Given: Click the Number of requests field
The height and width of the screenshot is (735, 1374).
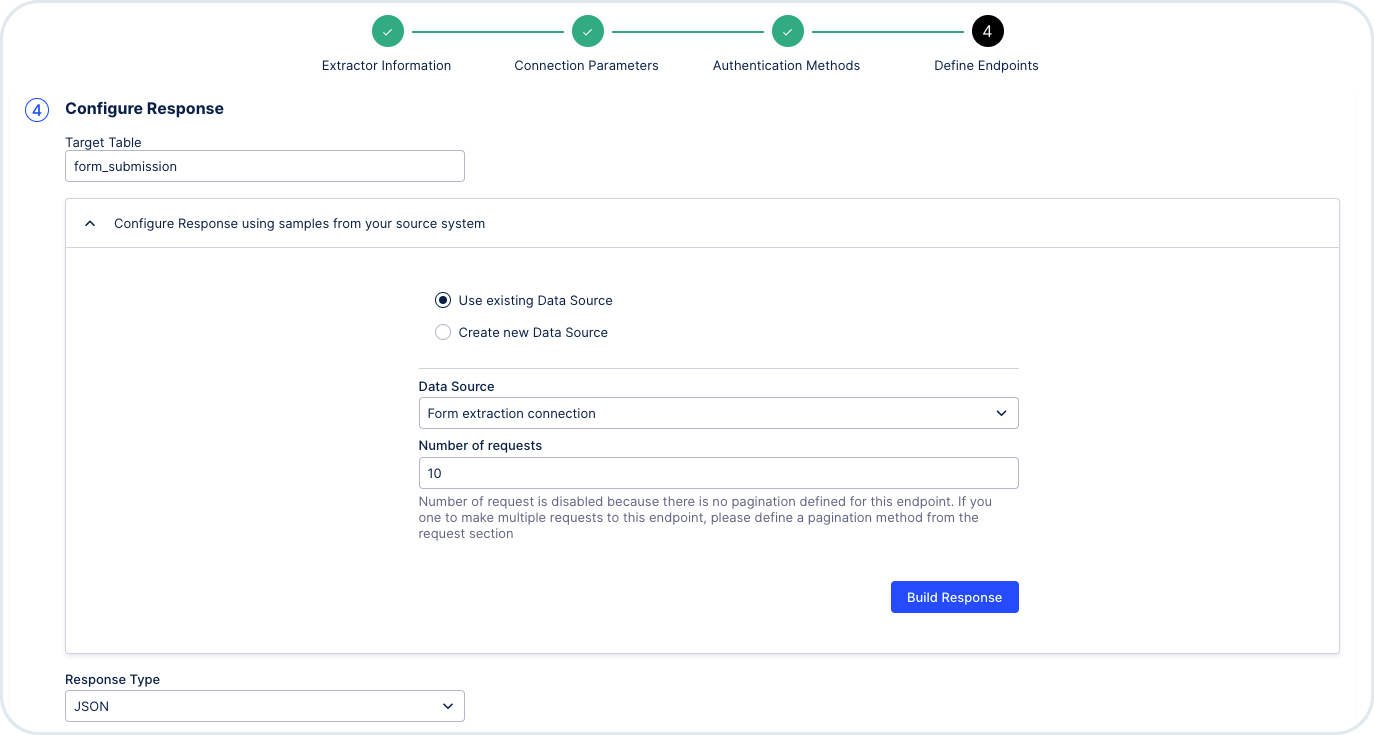Looking at the screenshot, I should [x=718, y=473].
